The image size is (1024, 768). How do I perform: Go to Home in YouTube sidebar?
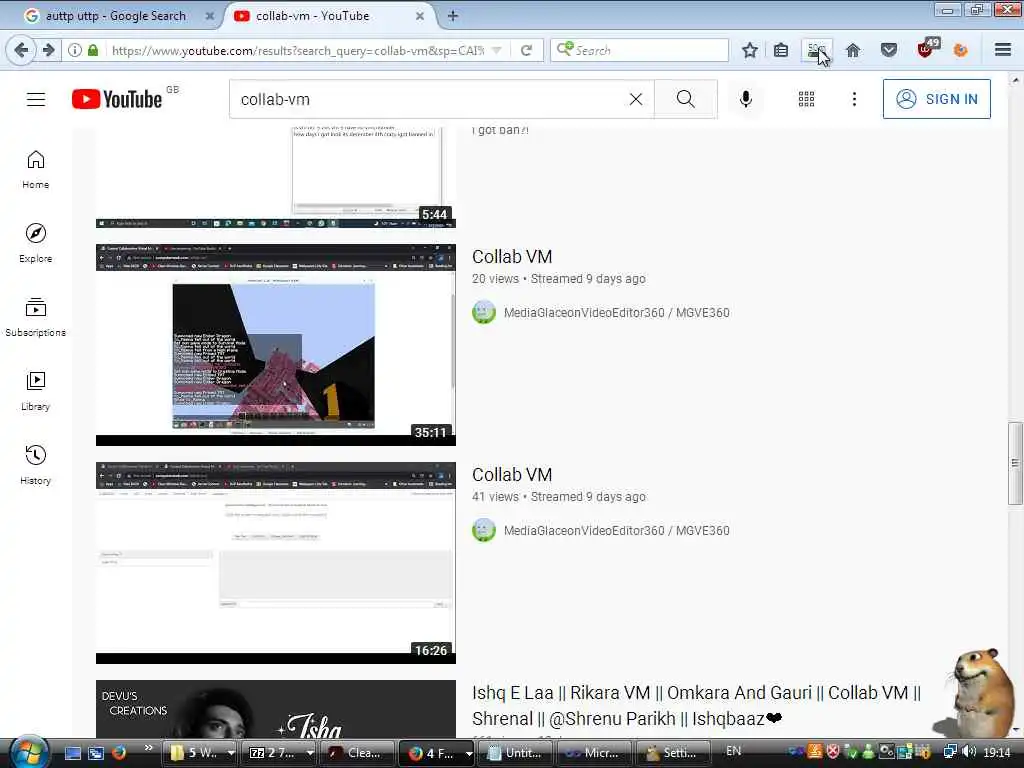point(36,170)
